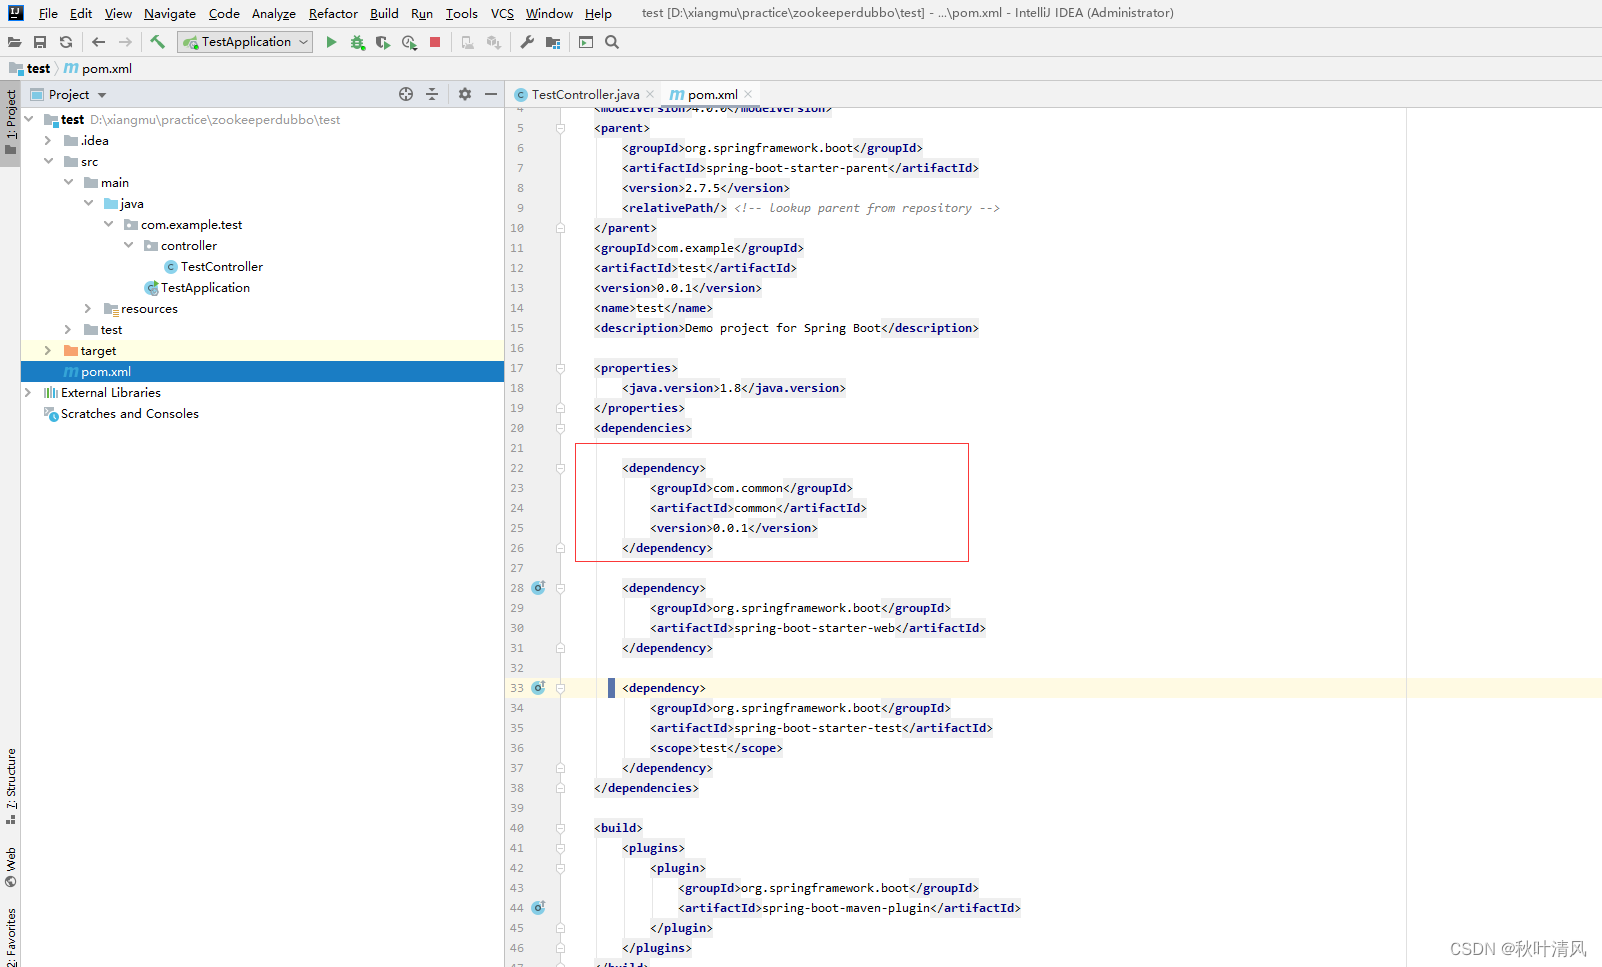Click the java.version 1.8 line
The height and width of the screenshot is (967, 1602).
coord(734,388)
